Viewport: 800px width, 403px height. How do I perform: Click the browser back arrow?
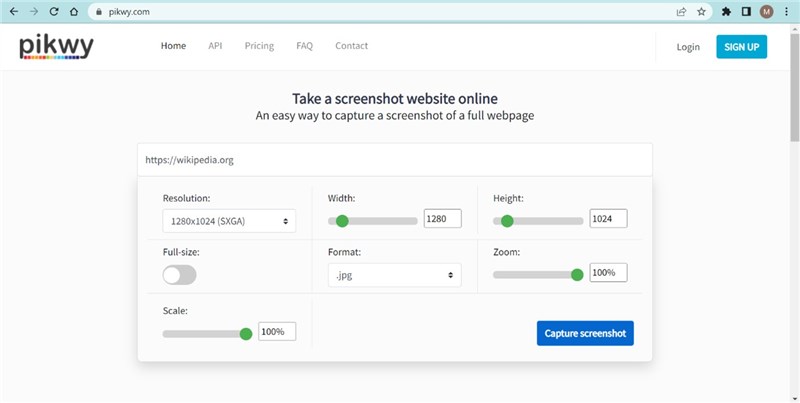pyautogui.click(x=14, y=11)
